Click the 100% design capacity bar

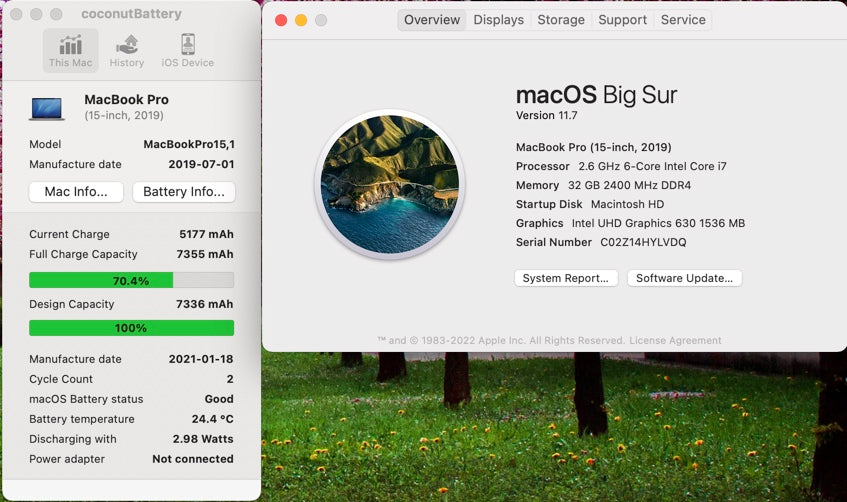point(131,327)
